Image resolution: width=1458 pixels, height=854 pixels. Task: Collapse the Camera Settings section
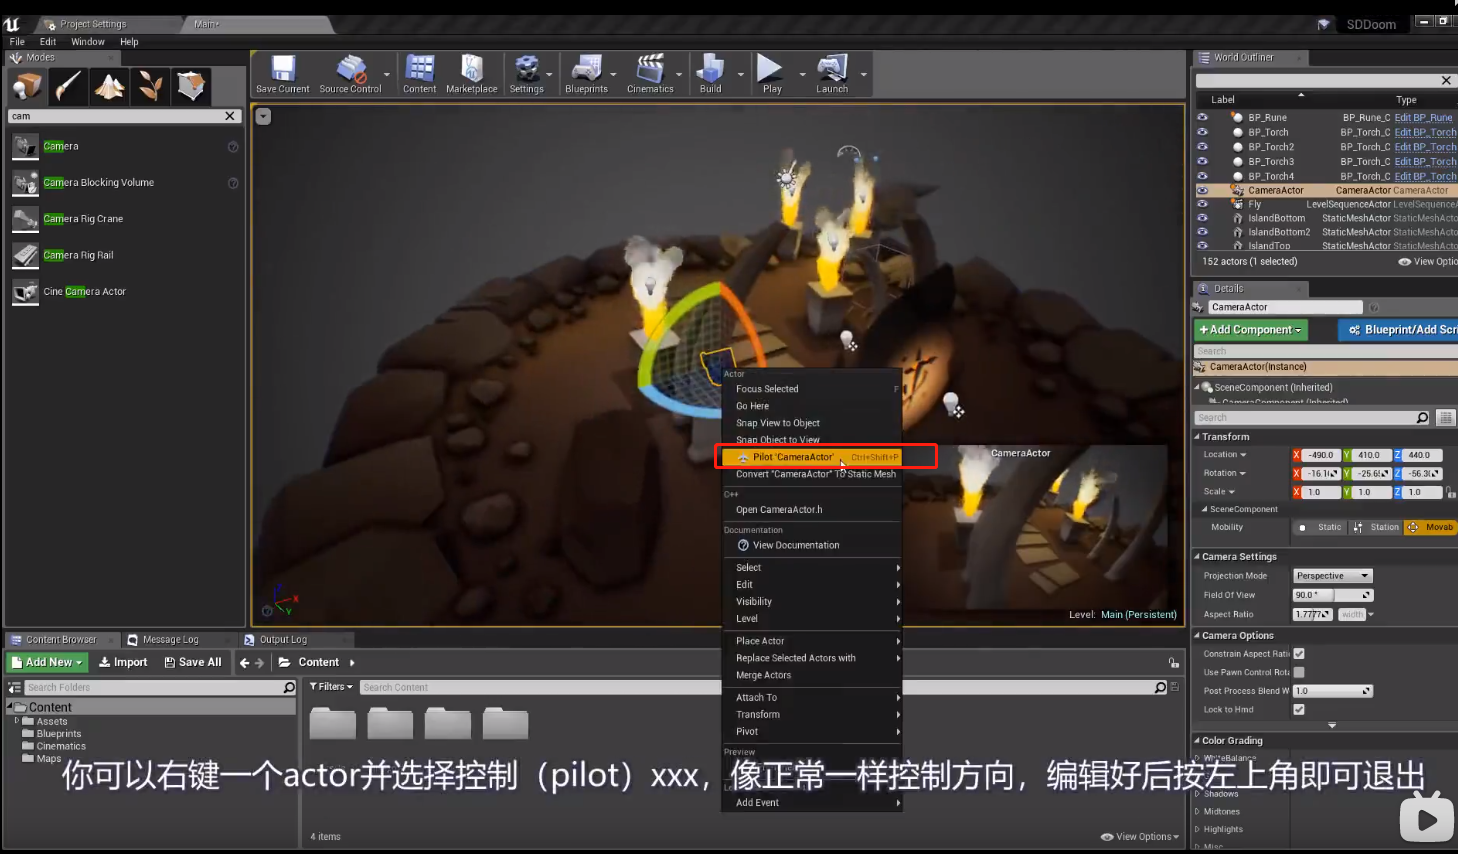(x=1198, y=557)
